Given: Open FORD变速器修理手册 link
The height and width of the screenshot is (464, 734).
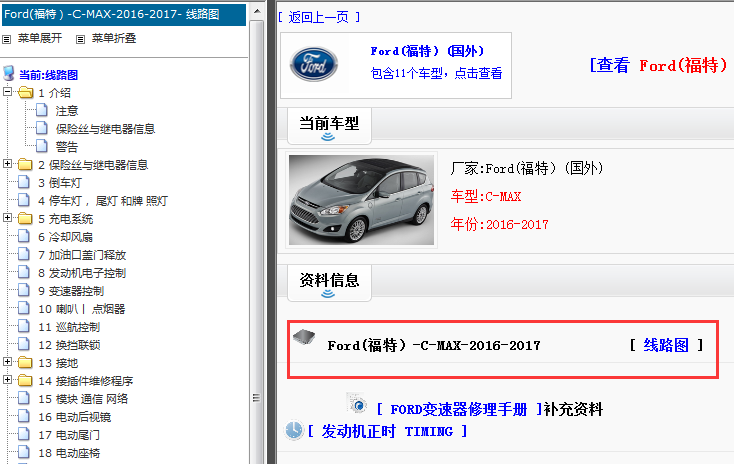Looking at the screenshot, I should click(459, 409).
